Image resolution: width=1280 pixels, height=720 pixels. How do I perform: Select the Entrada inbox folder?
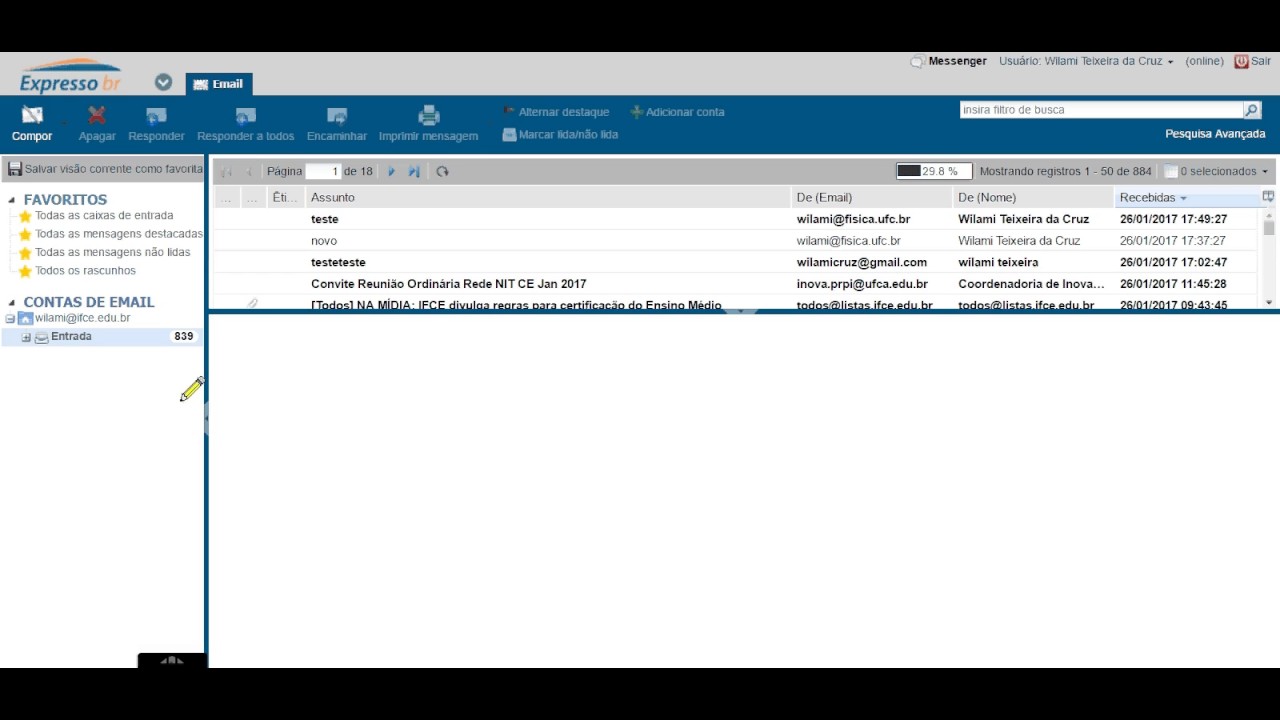(71, 337)
